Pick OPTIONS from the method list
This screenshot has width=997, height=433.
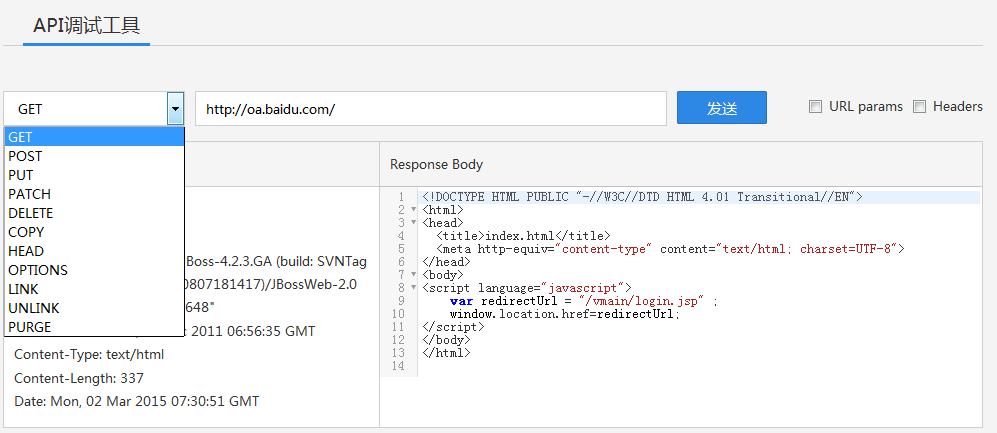coord(95,270)
